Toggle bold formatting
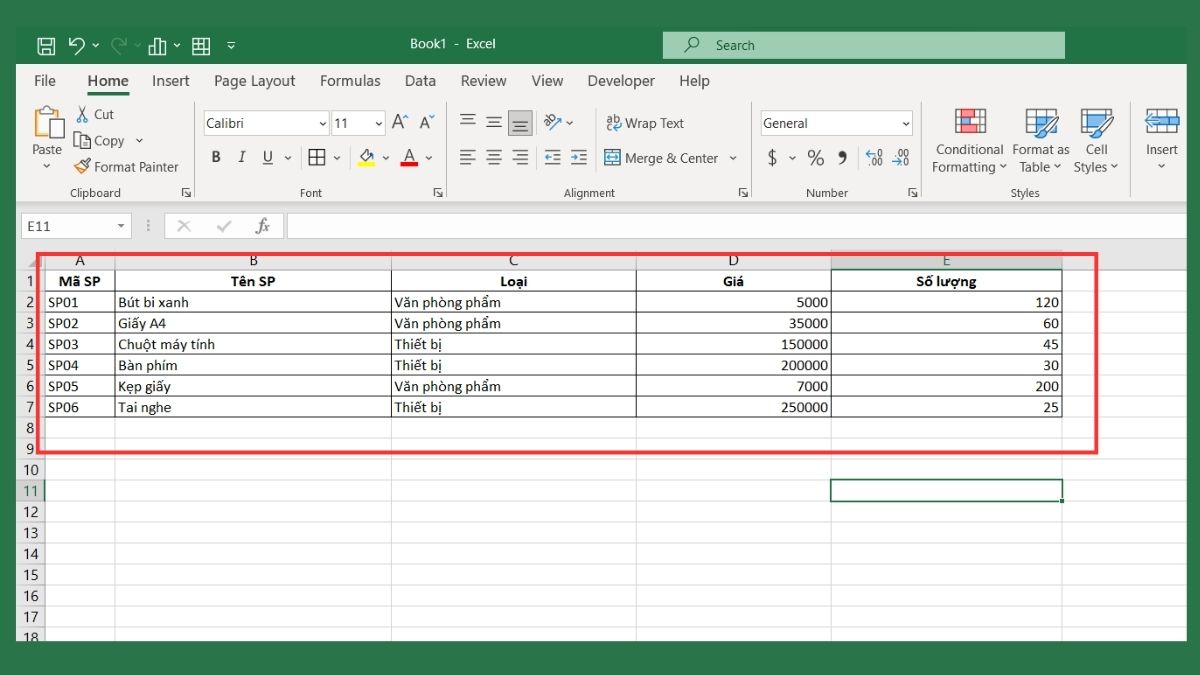This screenshot has width=1200, height=675. pyautogui.click(x=215, y=157)
